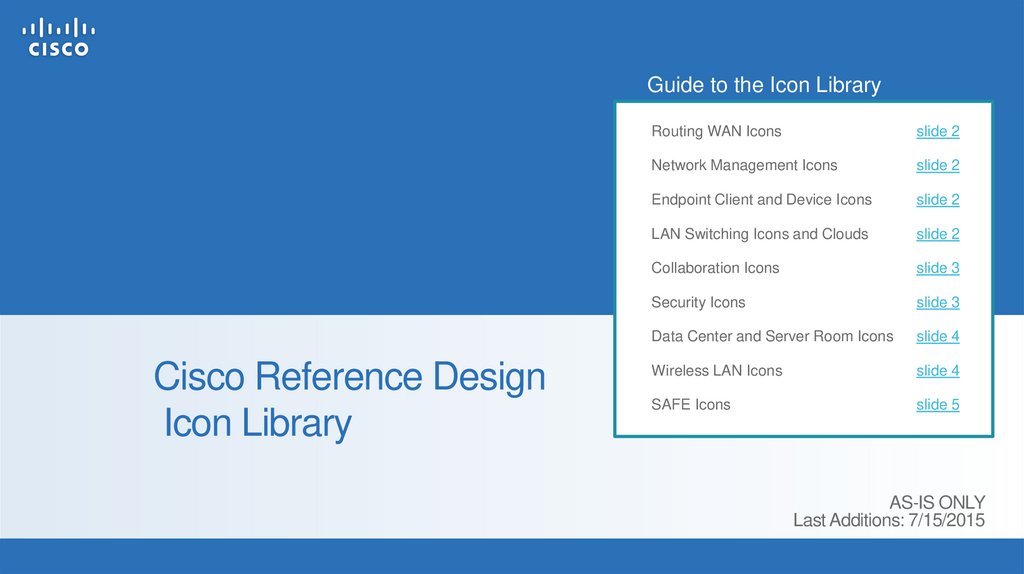Go to slide 4 link for Wireless LAN Icons
Screen dimensions: 1024x574
tap(937, 371)
